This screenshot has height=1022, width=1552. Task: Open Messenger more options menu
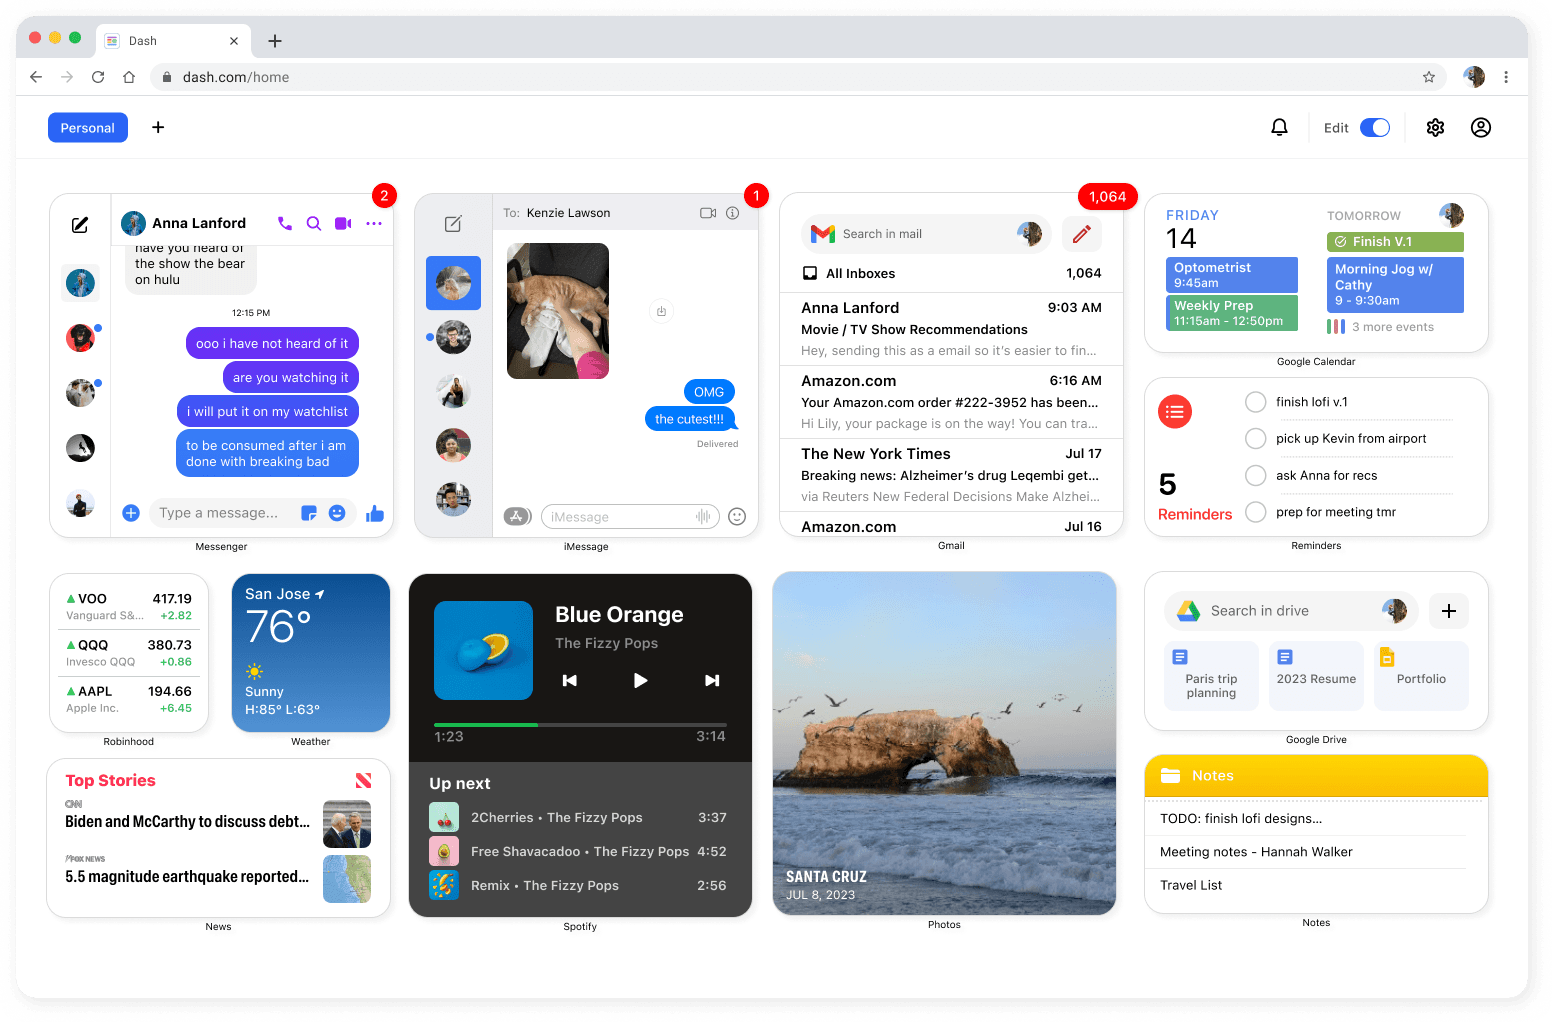374,223
